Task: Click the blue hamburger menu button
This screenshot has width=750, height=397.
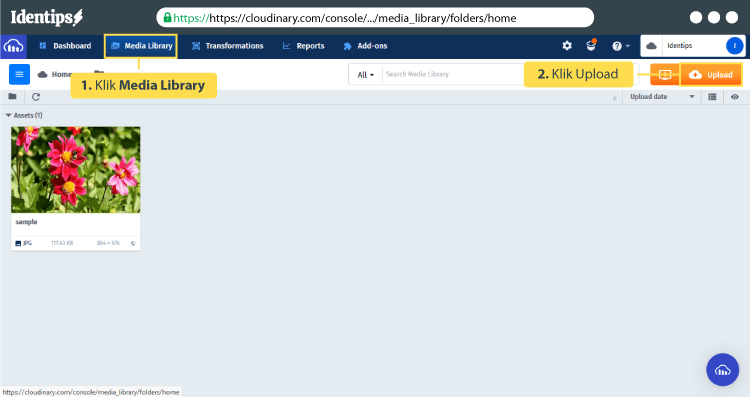Action: coord(20,74)
